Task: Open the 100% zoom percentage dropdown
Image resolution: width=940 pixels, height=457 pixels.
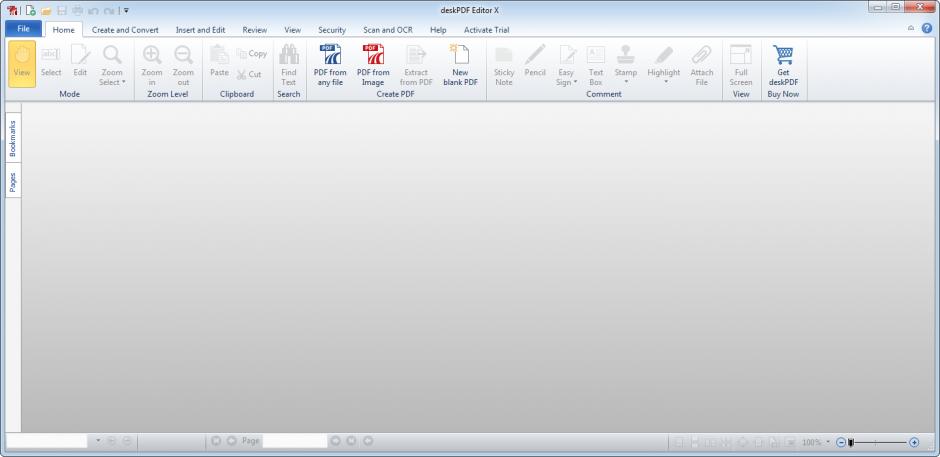Action: pos(828,442)
